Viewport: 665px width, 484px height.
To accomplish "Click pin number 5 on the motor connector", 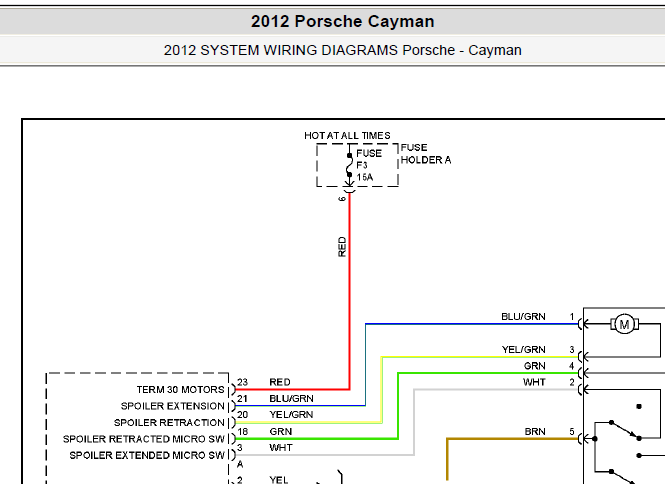I will 572,431.
